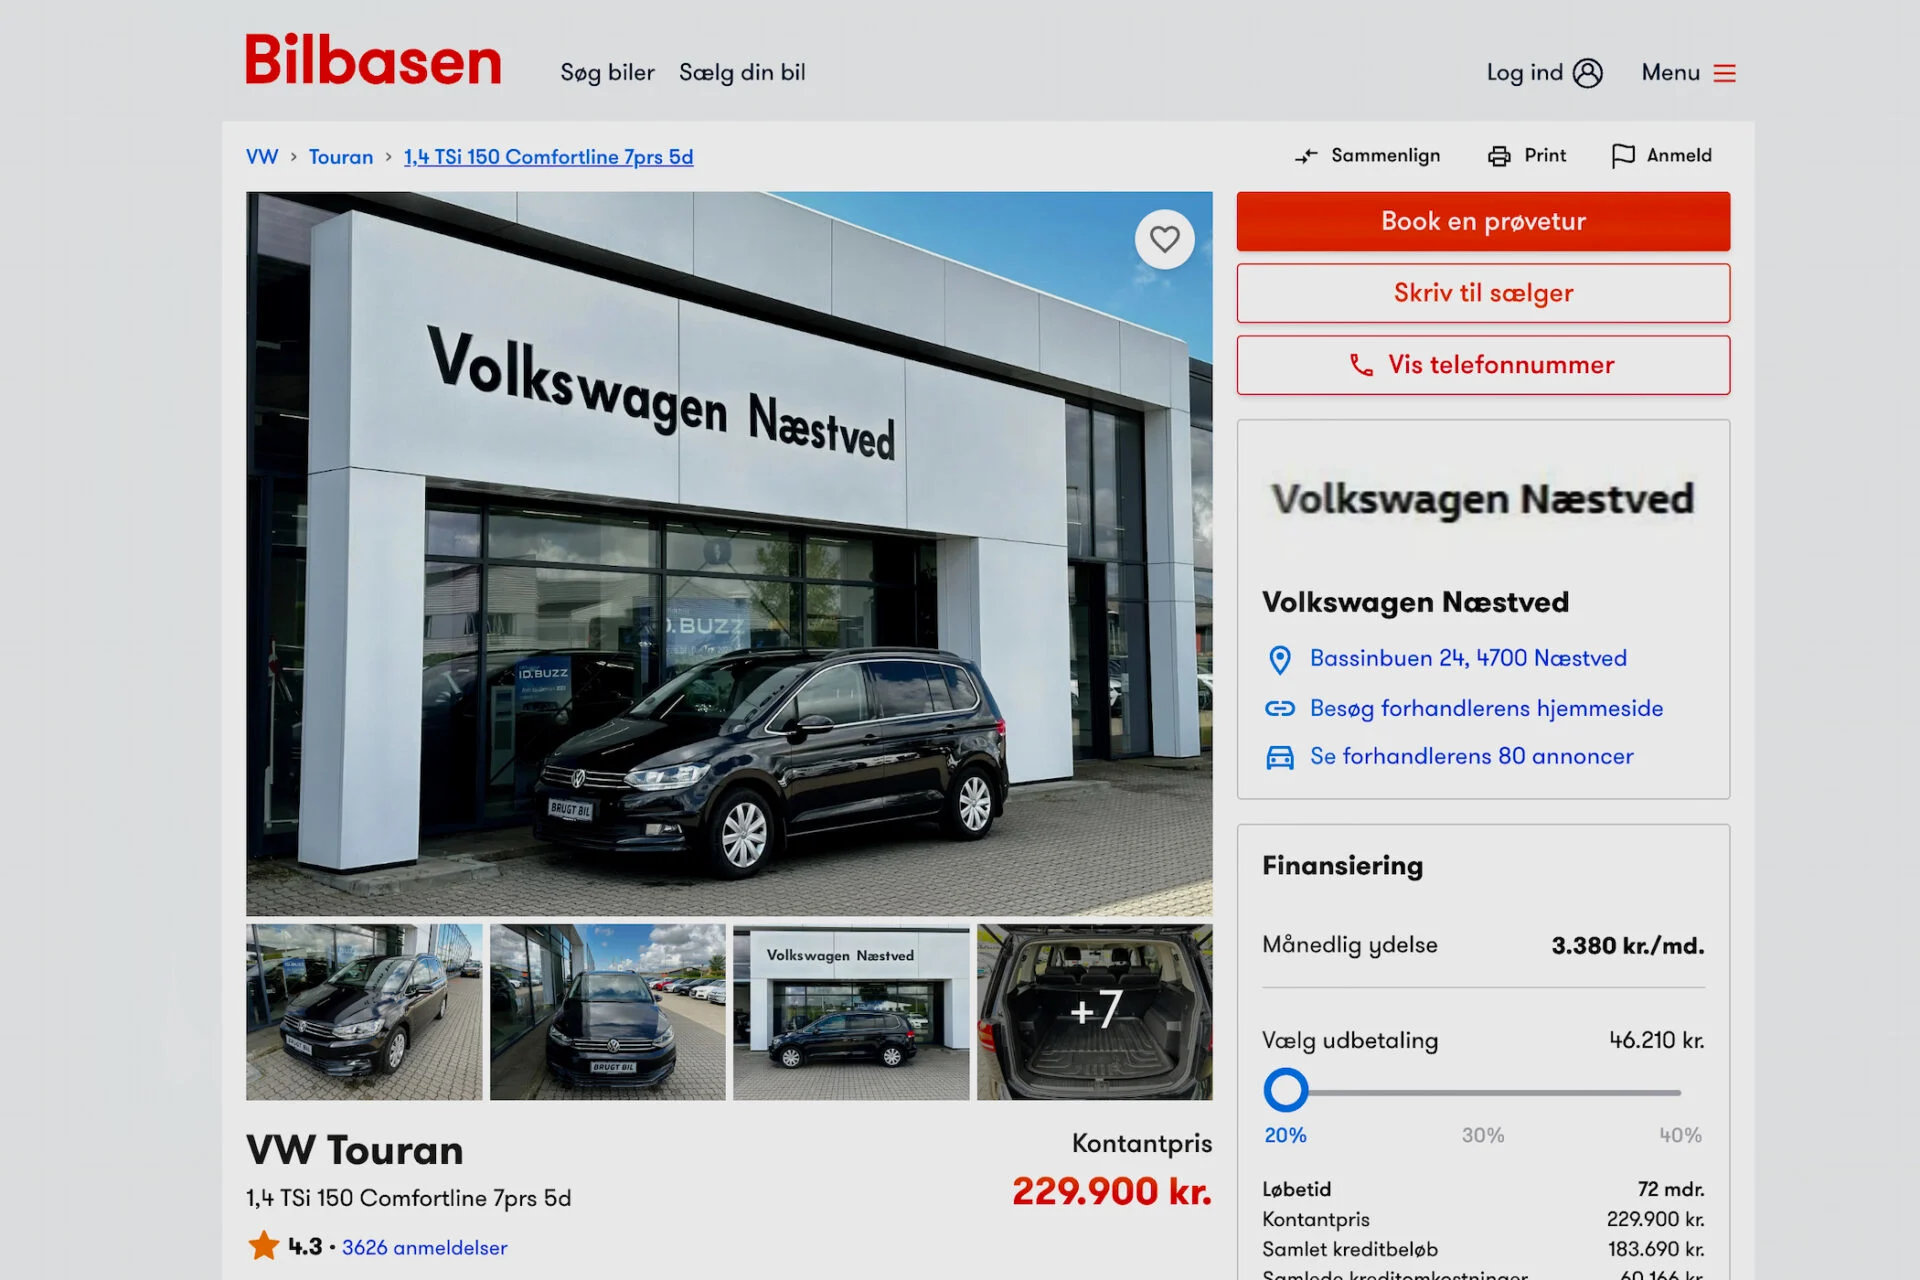This screenshot has height=1280, width=1920.
Task: Open the +7 more photos thumbnail
Action: pos(1094,1012)
